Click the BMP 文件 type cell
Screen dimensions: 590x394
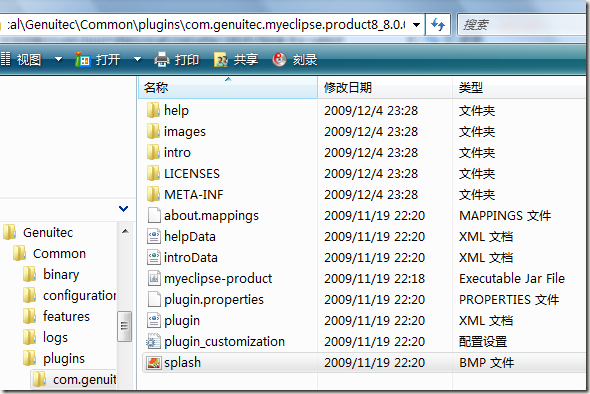click(x=487, y=363)
